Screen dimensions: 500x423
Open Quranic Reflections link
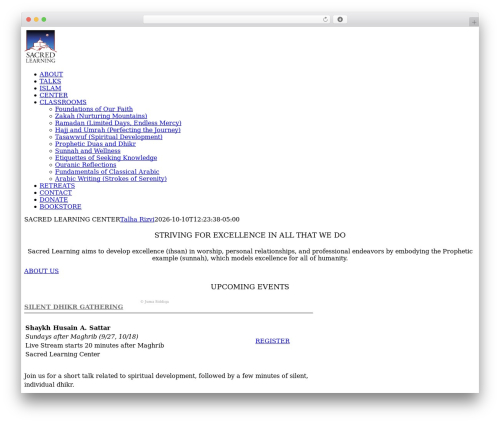pos(86,165)
